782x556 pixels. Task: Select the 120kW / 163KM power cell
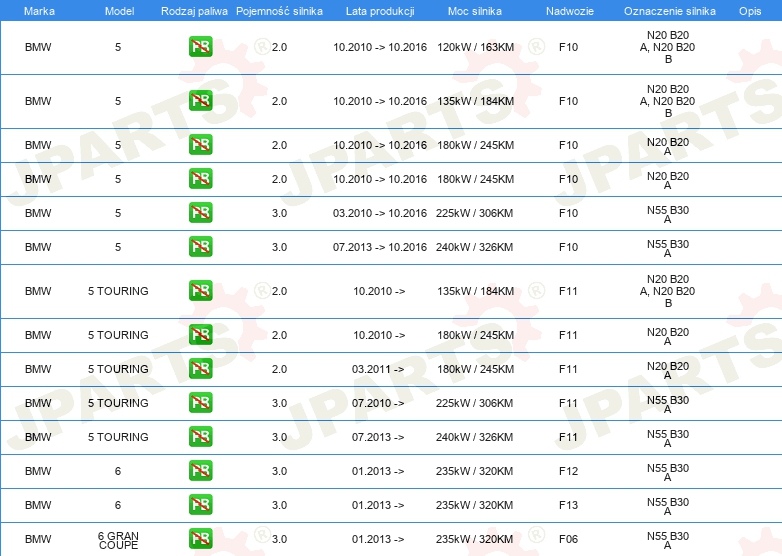coord(475,47)
